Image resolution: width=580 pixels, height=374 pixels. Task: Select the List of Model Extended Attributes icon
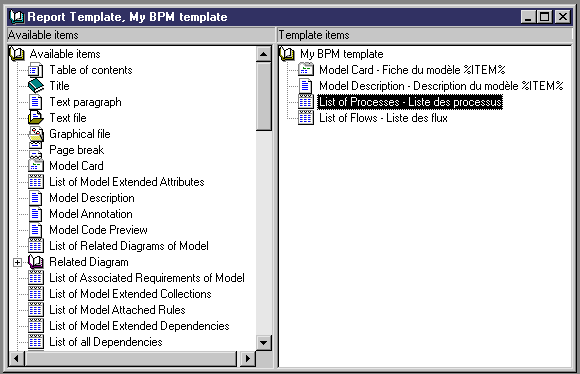point(36,182)
